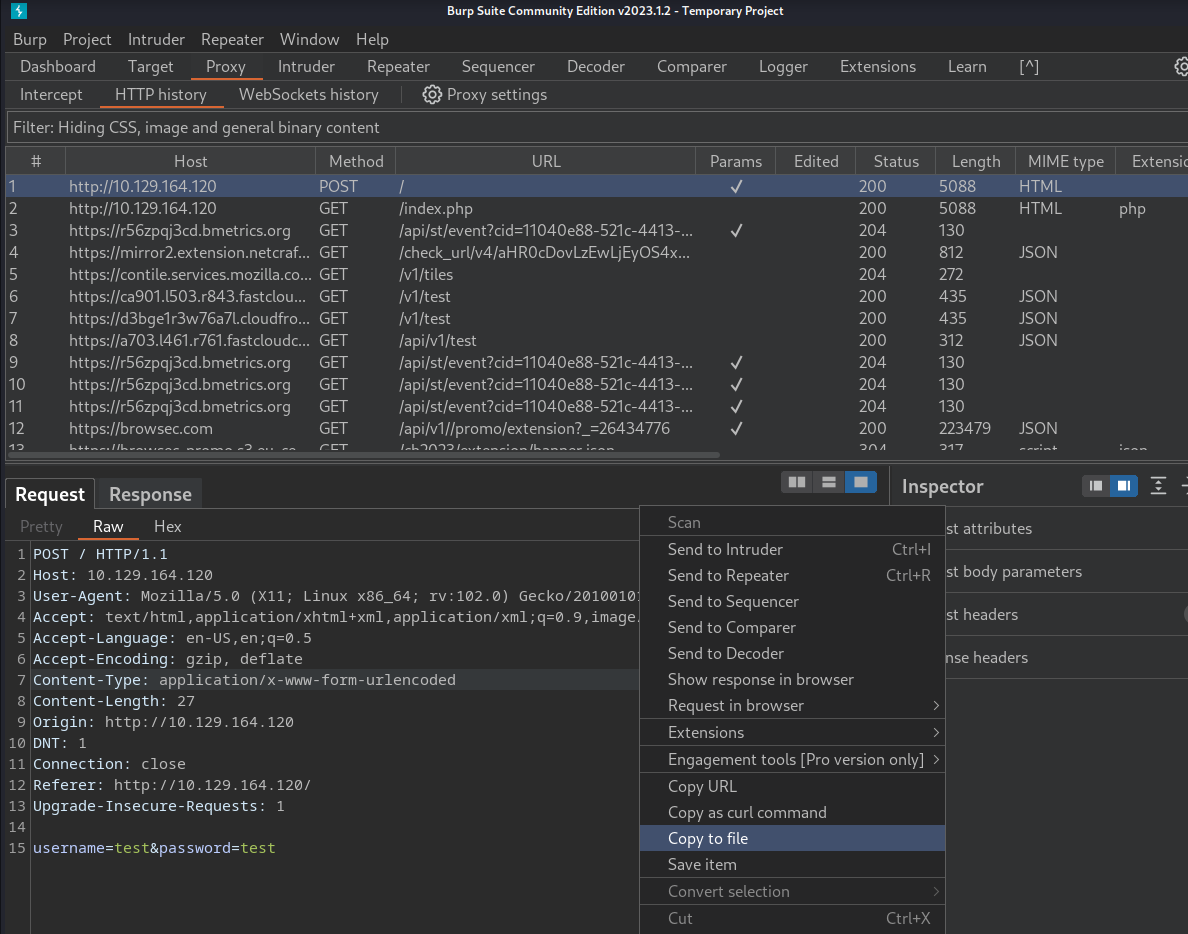The width and height of the screenshot is (1188, 934).
Task: Sort history by the URL column
Action: pyautogui.click(x=546, y=161)
